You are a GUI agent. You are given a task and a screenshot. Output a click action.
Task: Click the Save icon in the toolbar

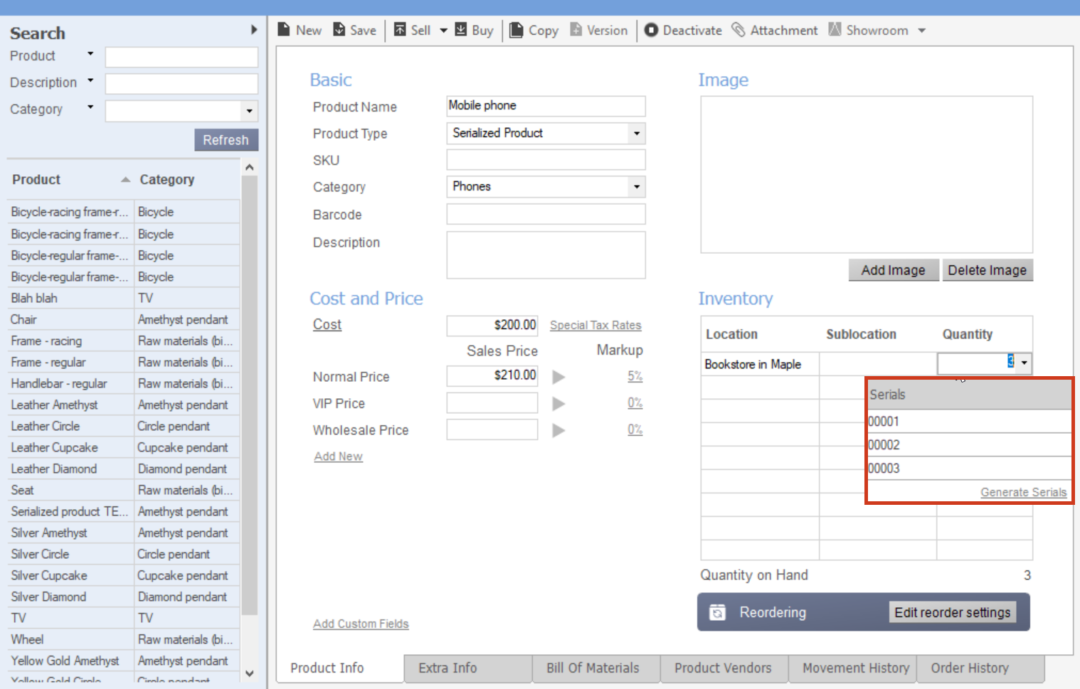click(x=340, y=29)
